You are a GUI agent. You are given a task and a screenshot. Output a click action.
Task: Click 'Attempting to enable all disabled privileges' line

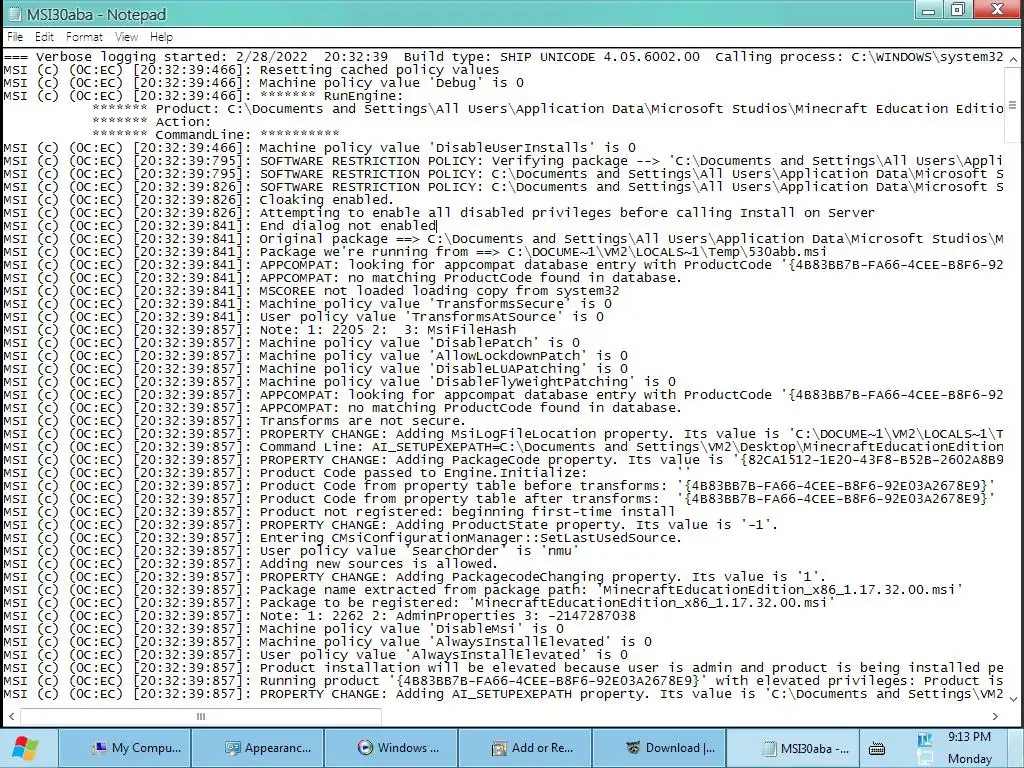(x=439, y=213)
